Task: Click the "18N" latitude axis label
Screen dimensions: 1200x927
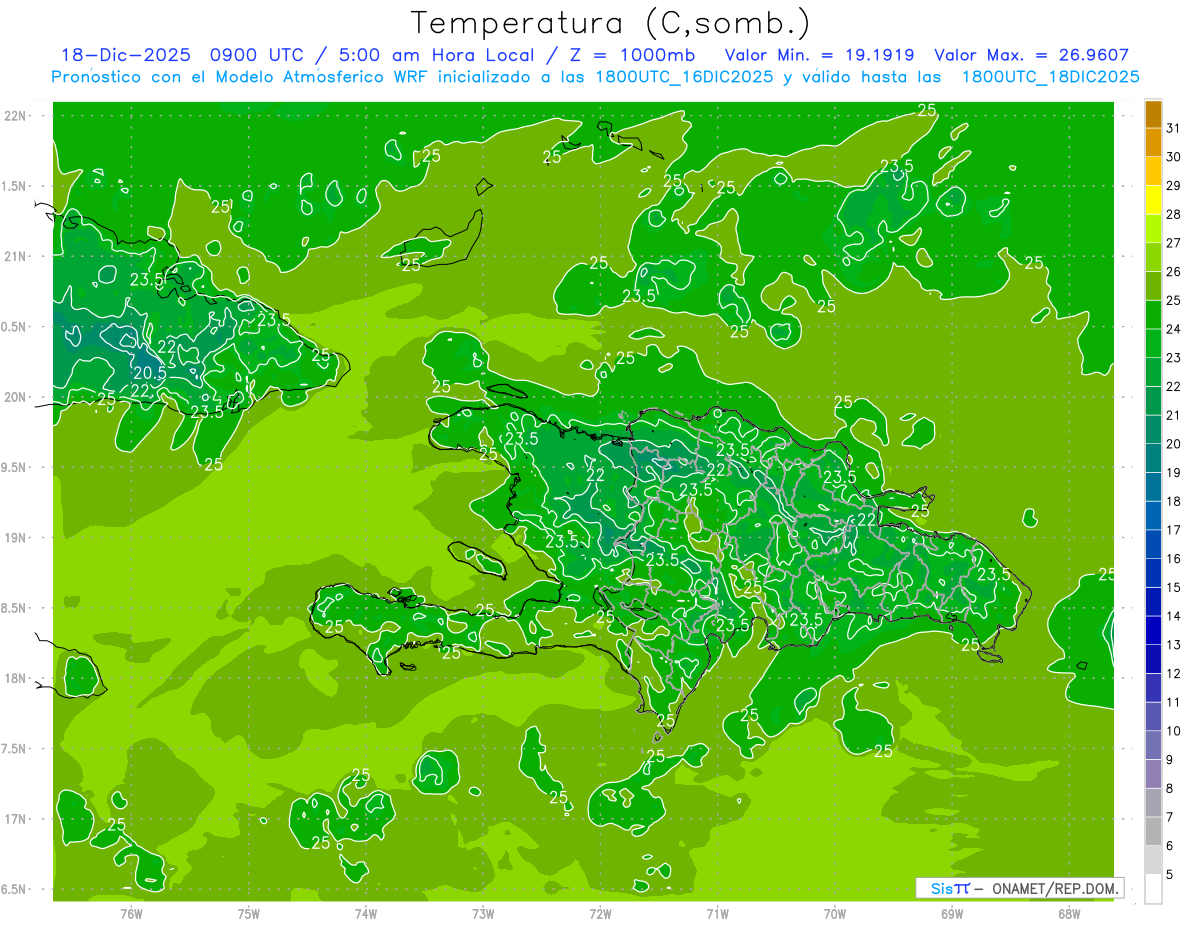Action: pyautogui.click(x=15, y=678)
